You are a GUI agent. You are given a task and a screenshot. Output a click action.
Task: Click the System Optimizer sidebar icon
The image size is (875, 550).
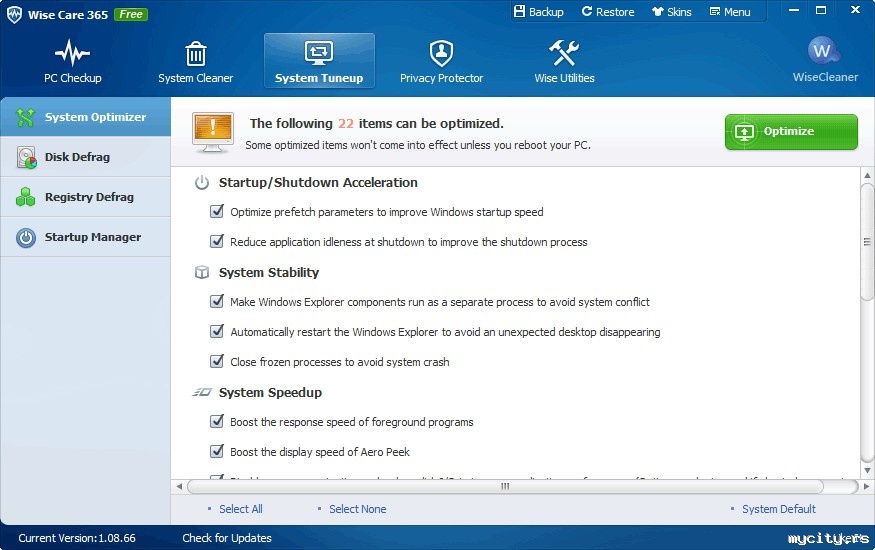(25, 117)
